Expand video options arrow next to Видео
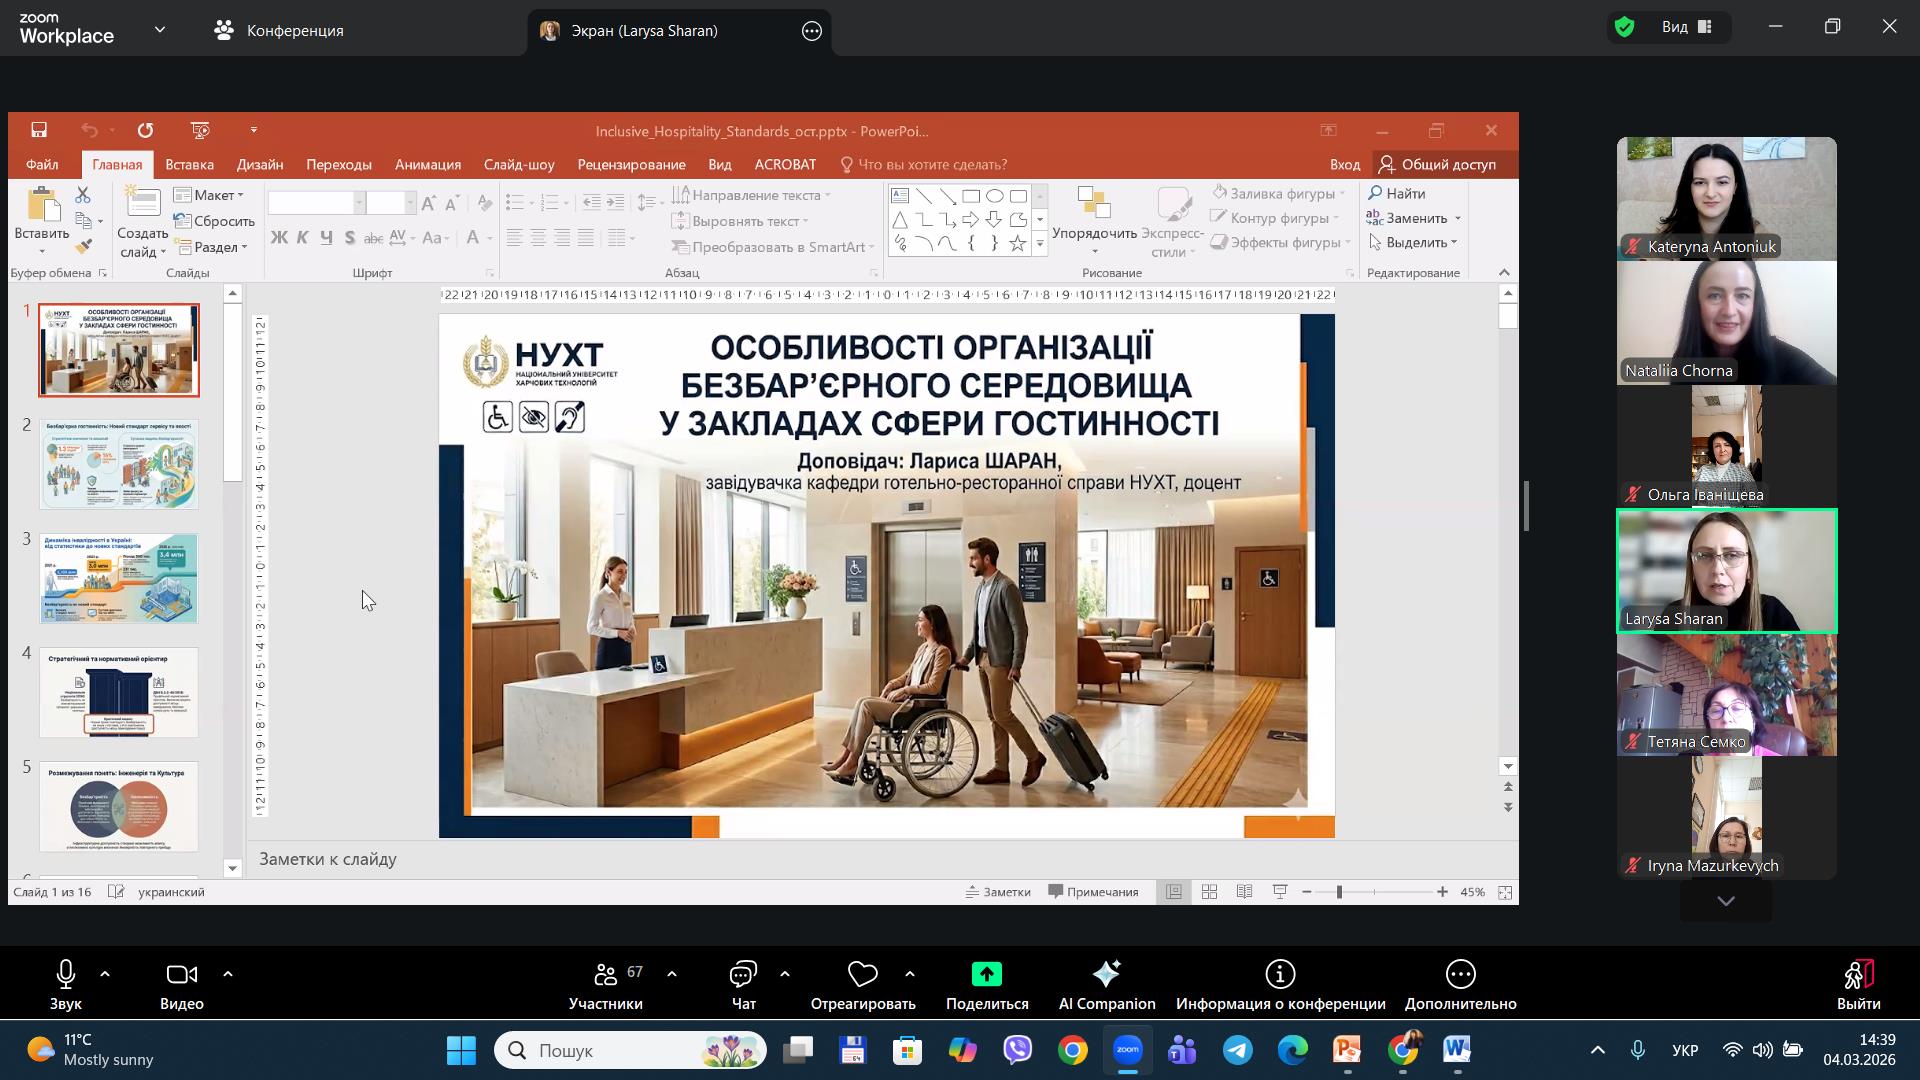This screenshot has height=1080, width=1920. (x=227, y=974)
